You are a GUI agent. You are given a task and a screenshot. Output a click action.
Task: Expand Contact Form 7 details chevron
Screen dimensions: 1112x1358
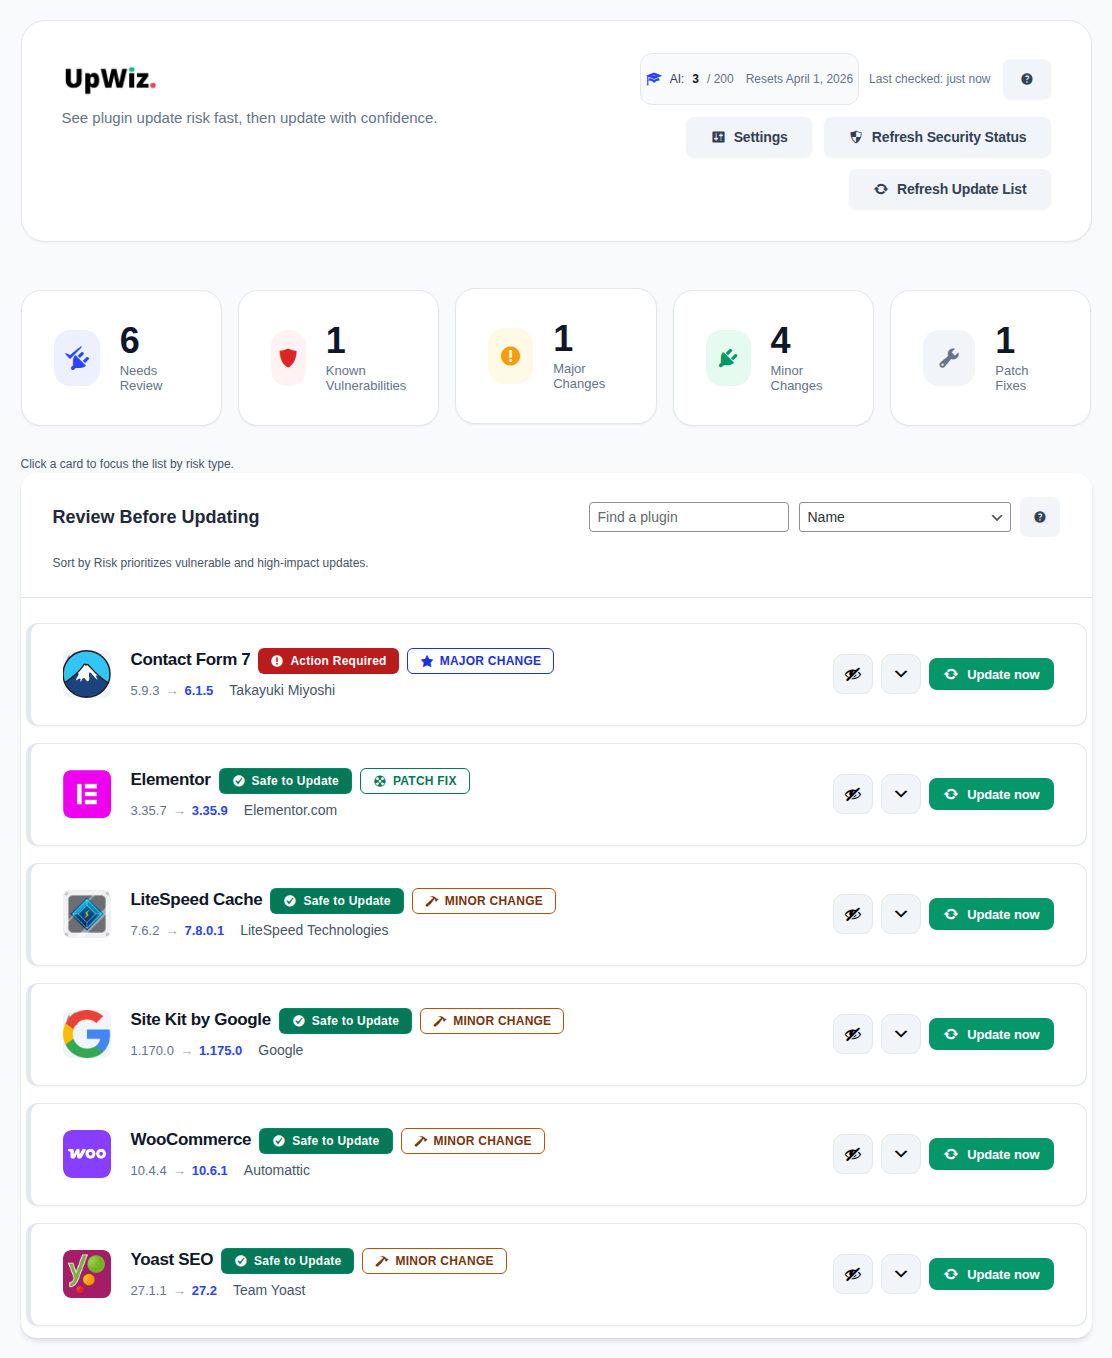click(x=901, y=674)
